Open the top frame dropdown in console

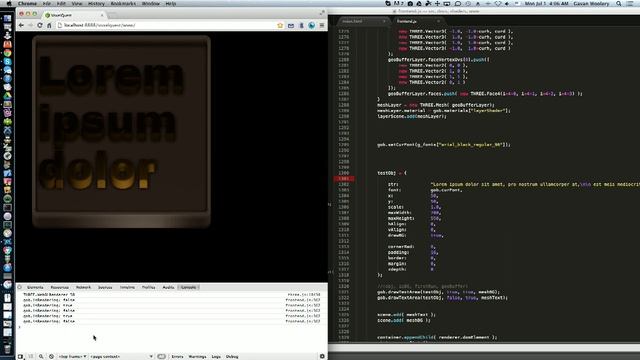point(72,356)
